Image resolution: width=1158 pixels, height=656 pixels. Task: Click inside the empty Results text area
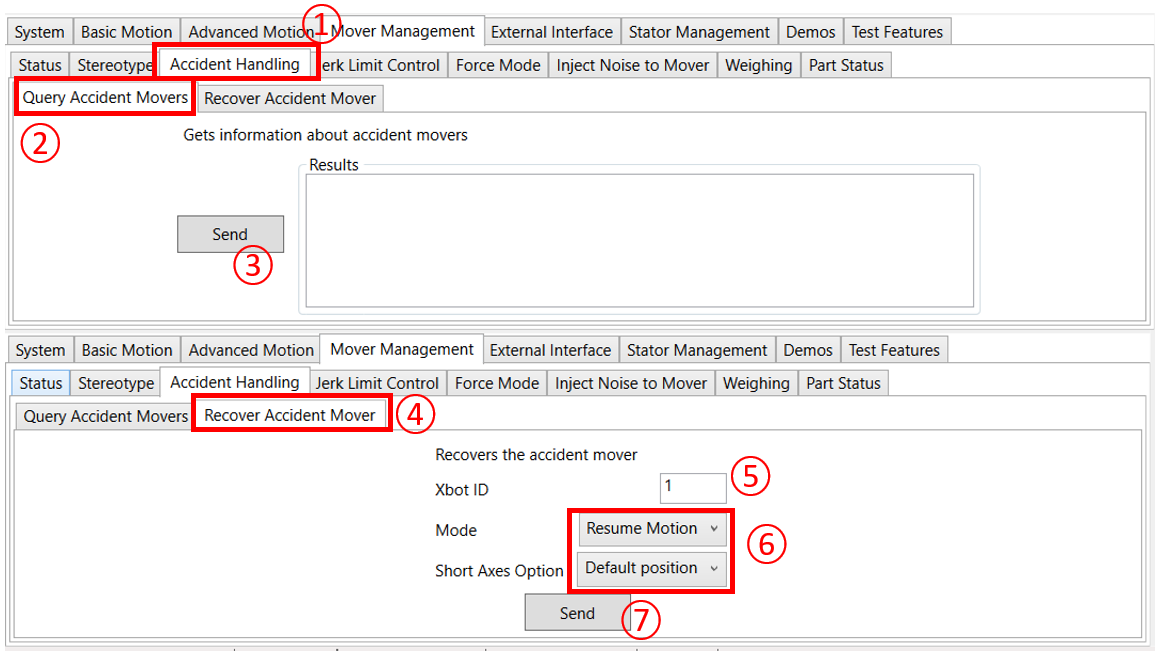pos(639,240)
